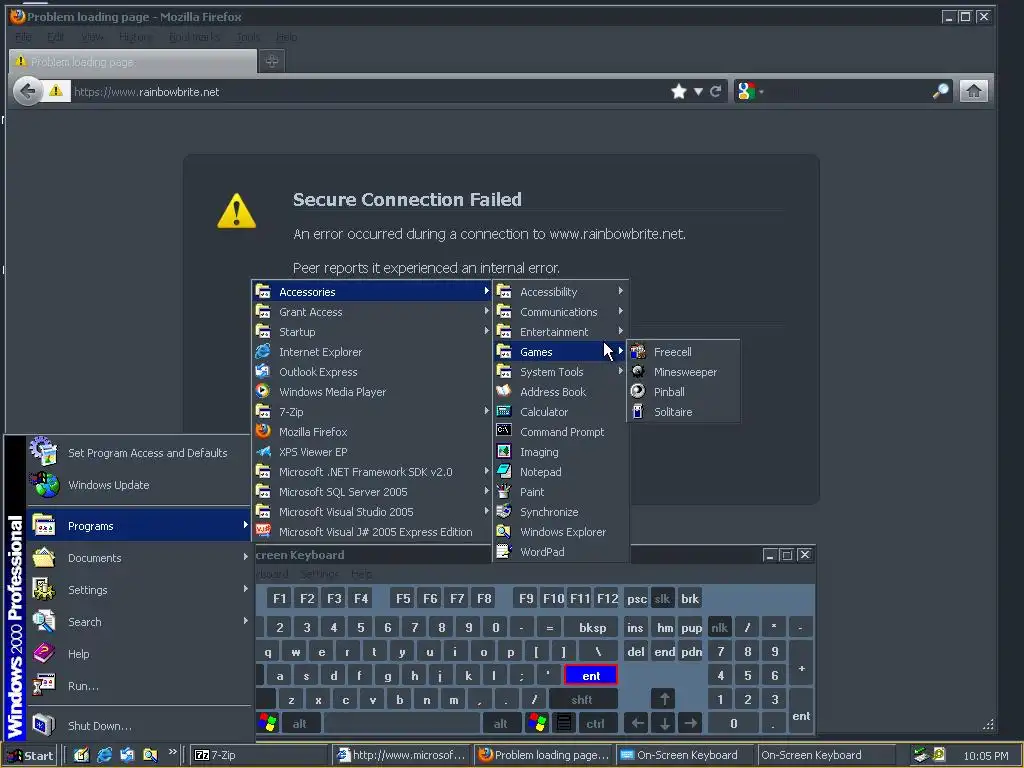Launch Microsoft Visual J# 2005 Express Edition

coord(372,532)
